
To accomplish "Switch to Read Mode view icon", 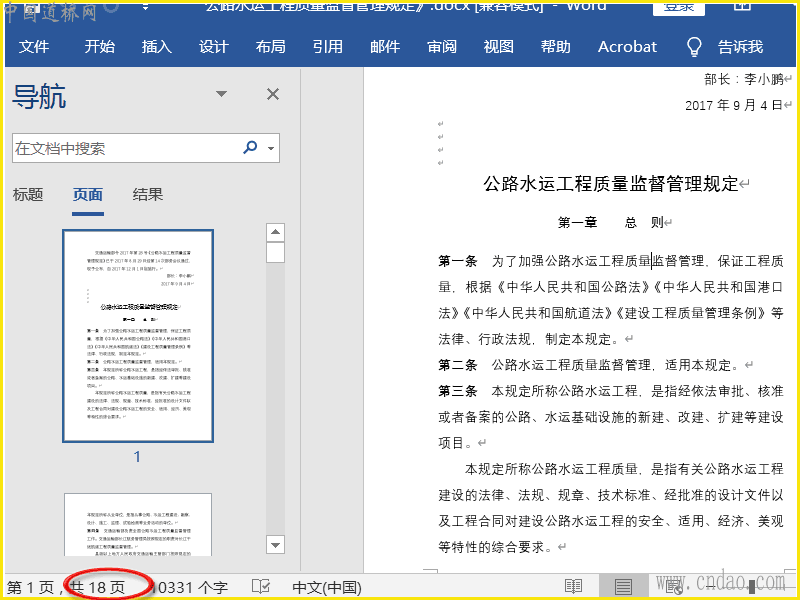I will point(573,587).
